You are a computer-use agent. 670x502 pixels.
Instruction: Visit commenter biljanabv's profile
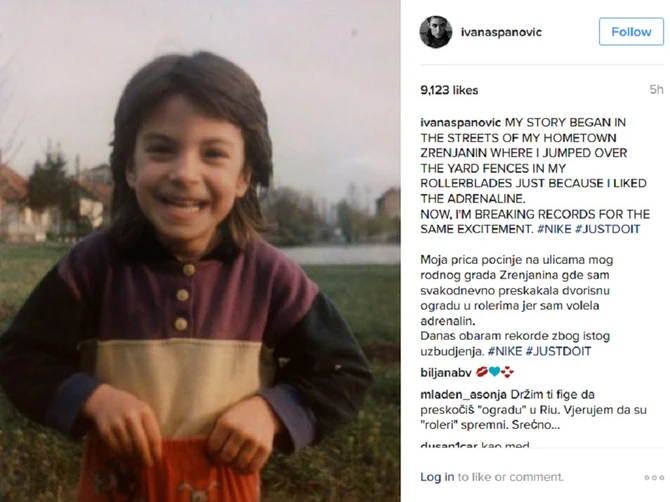(444, 371)
